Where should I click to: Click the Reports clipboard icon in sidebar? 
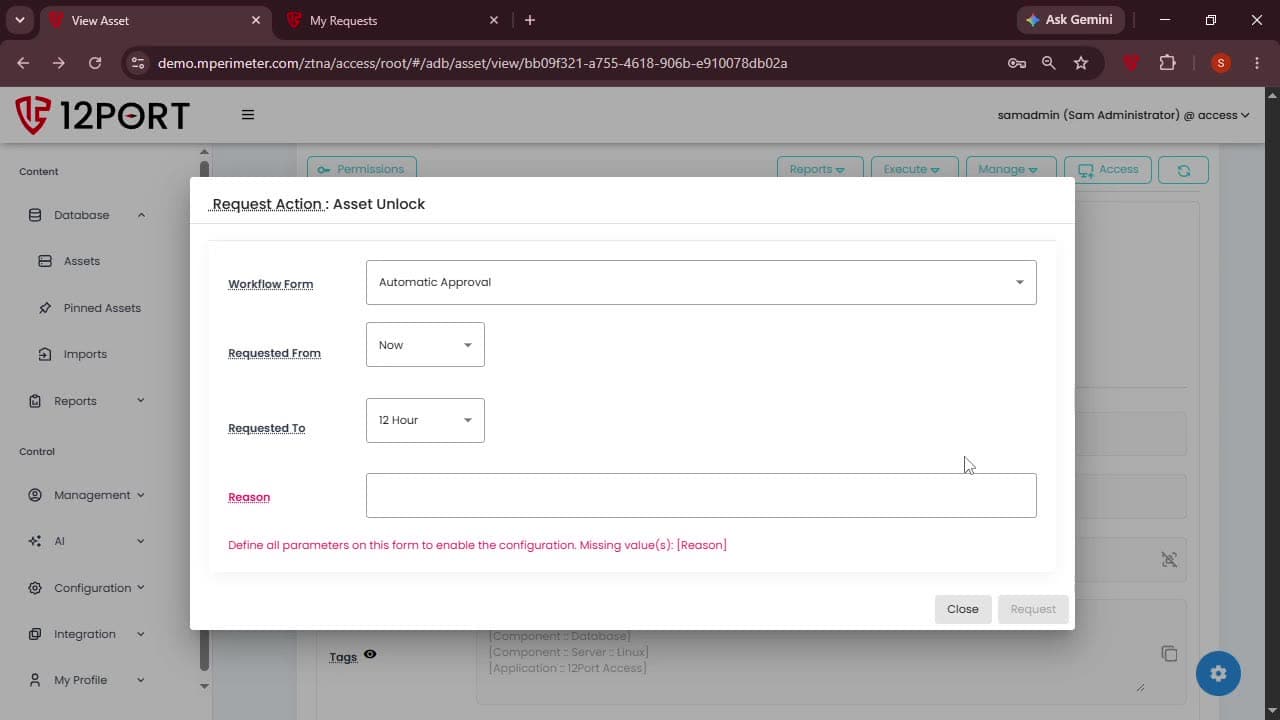(35, 401)
